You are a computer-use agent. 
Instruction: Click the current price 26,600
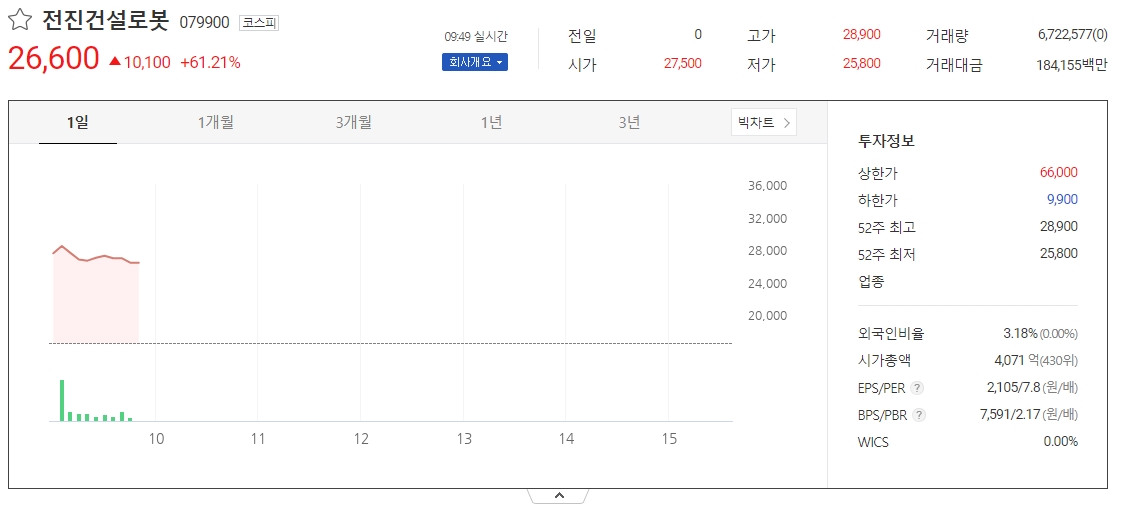53,59
